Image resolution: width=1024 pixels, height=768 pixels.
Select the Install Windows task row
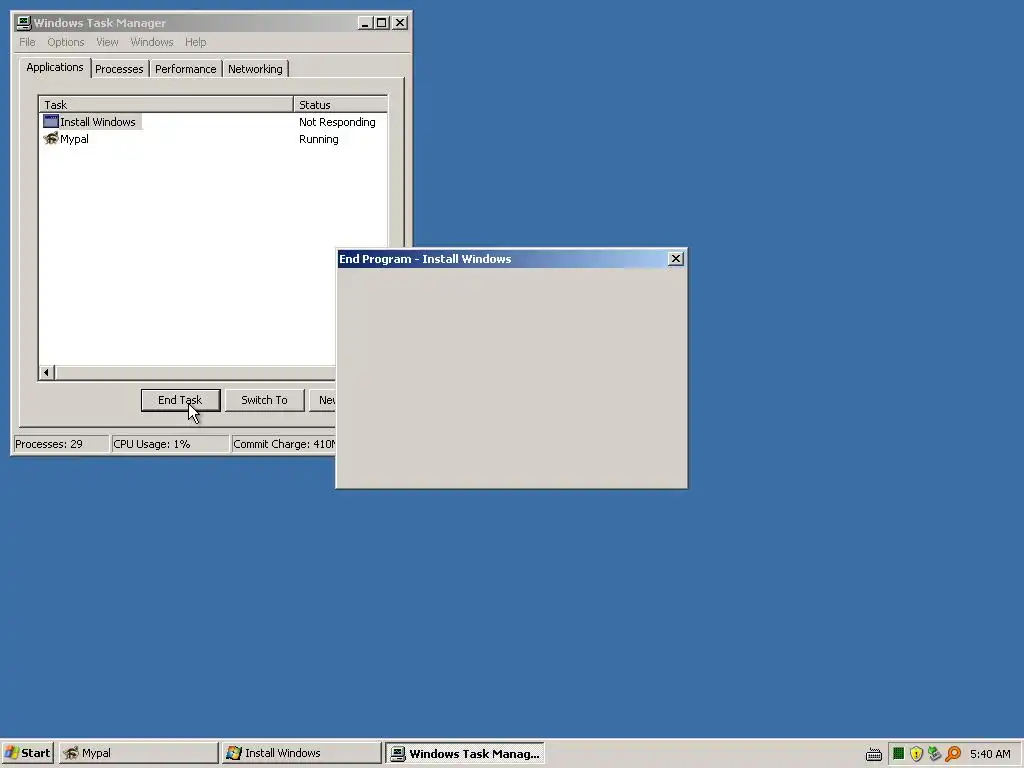click(x=212, y=121)
